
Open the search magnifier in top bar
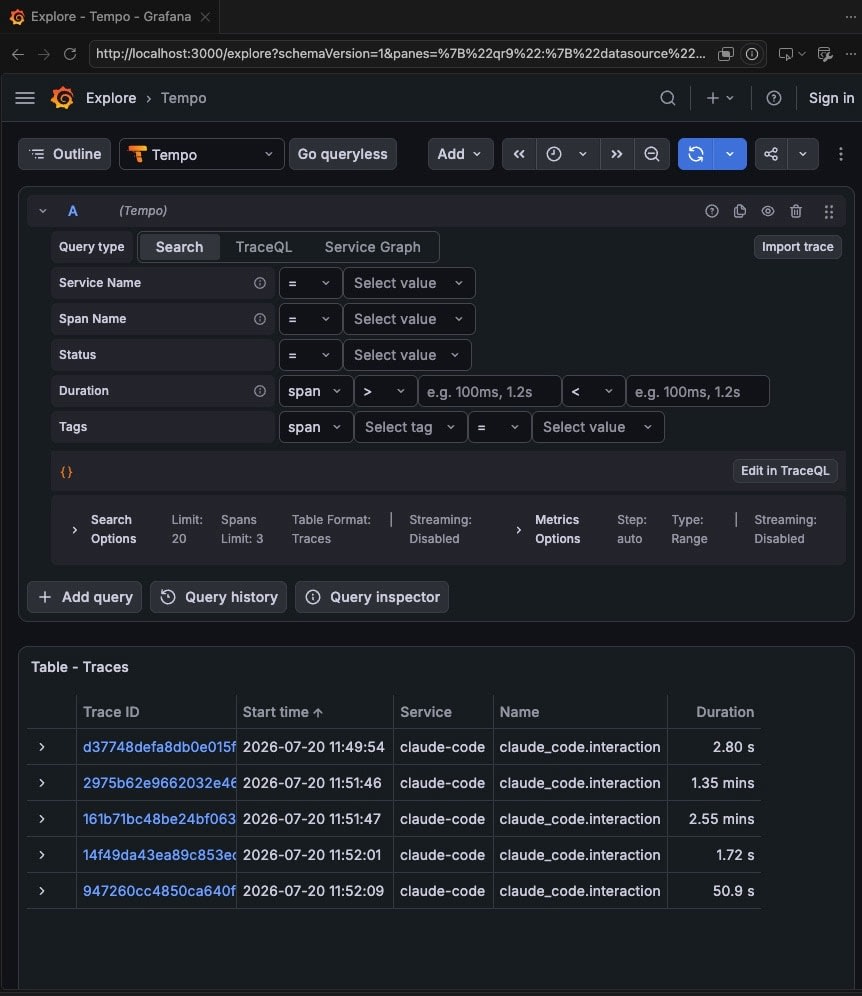[x=668, y=98]
